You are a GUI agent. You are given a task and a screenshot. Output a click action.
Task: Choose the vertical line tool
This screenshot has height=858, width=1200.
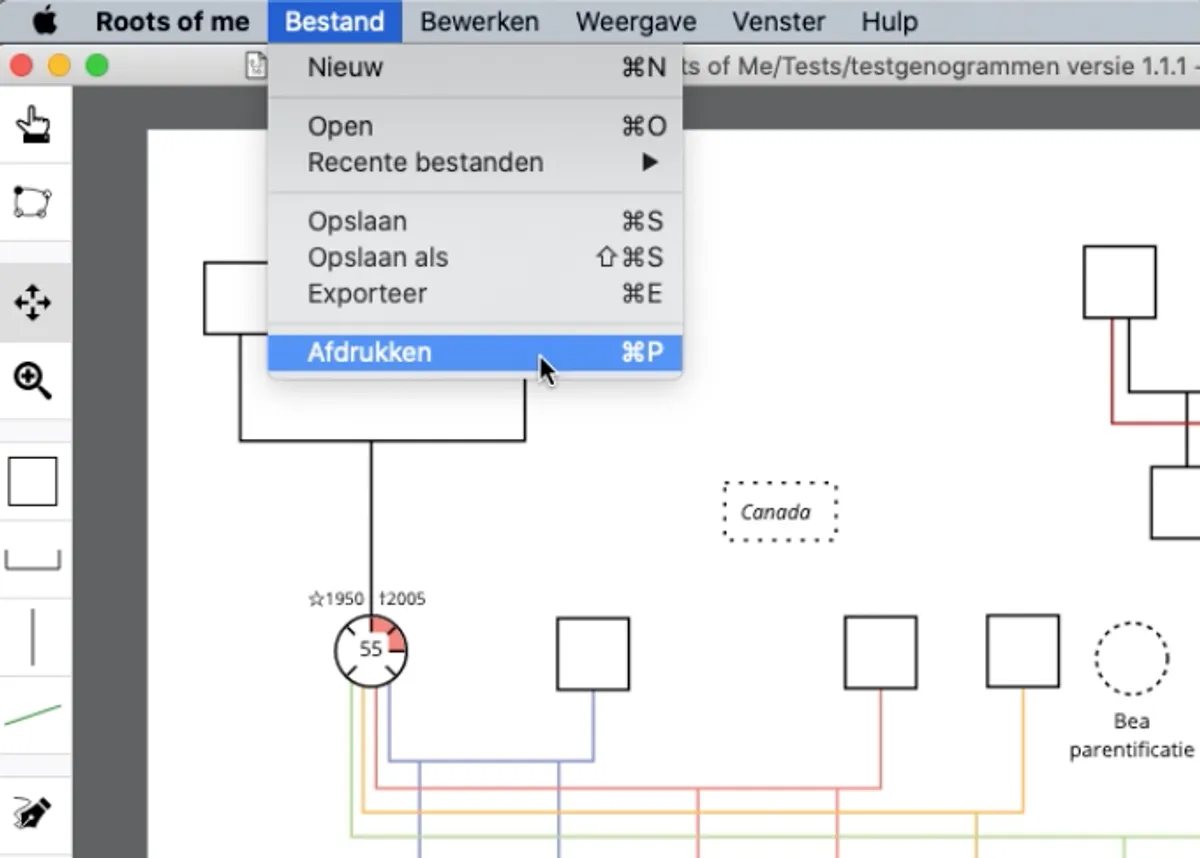click(x=33, y=637)
